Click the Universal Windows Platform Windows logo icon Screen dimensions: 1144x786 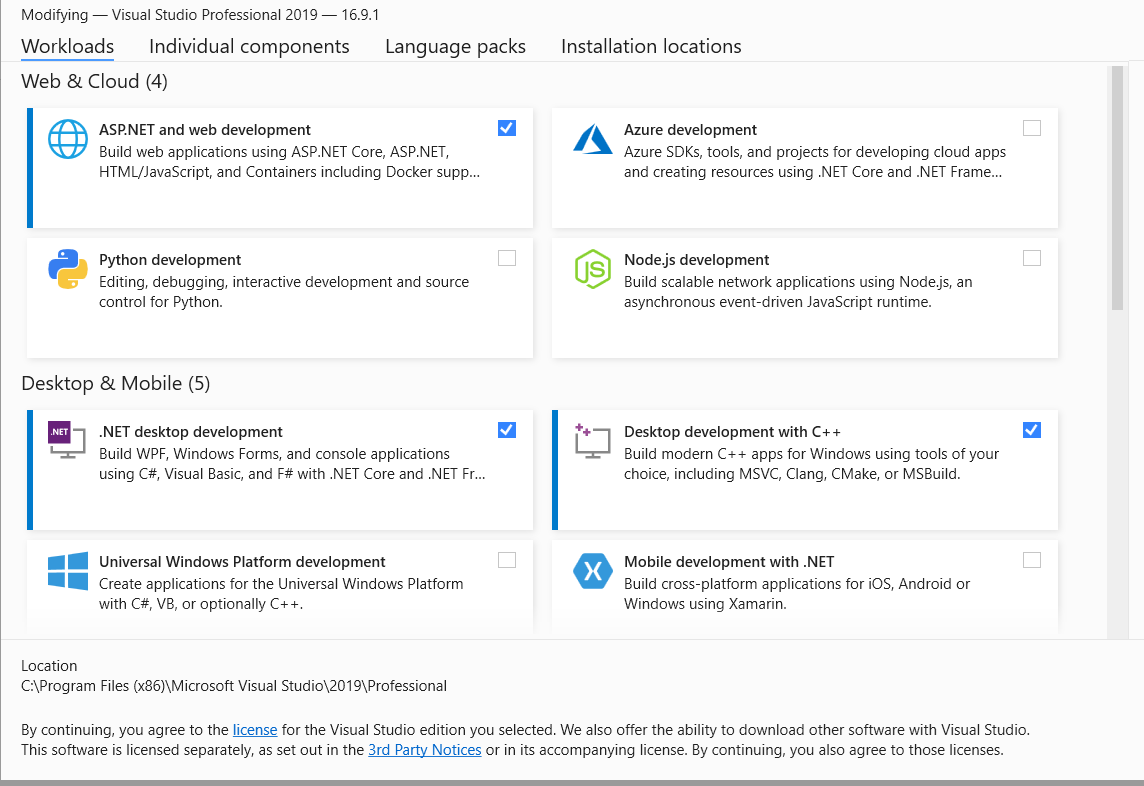pos(68,571)
